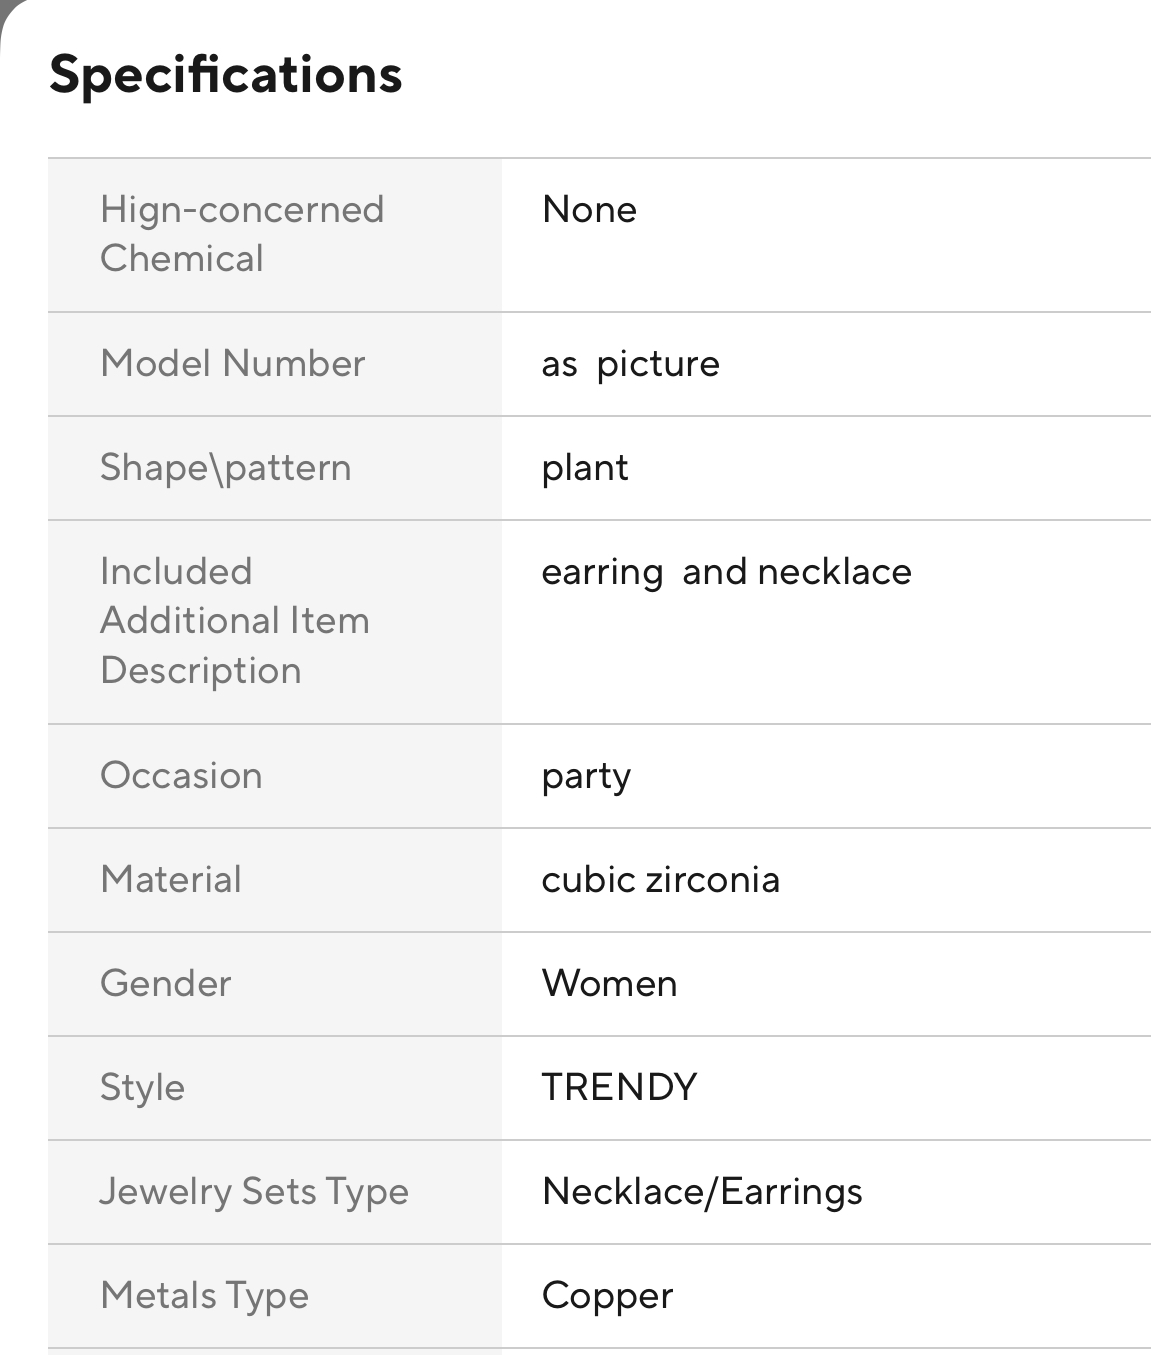Select 'earring and necklace' value text
Viewport: 1151px width, 1355px height.
click(726, 572)
